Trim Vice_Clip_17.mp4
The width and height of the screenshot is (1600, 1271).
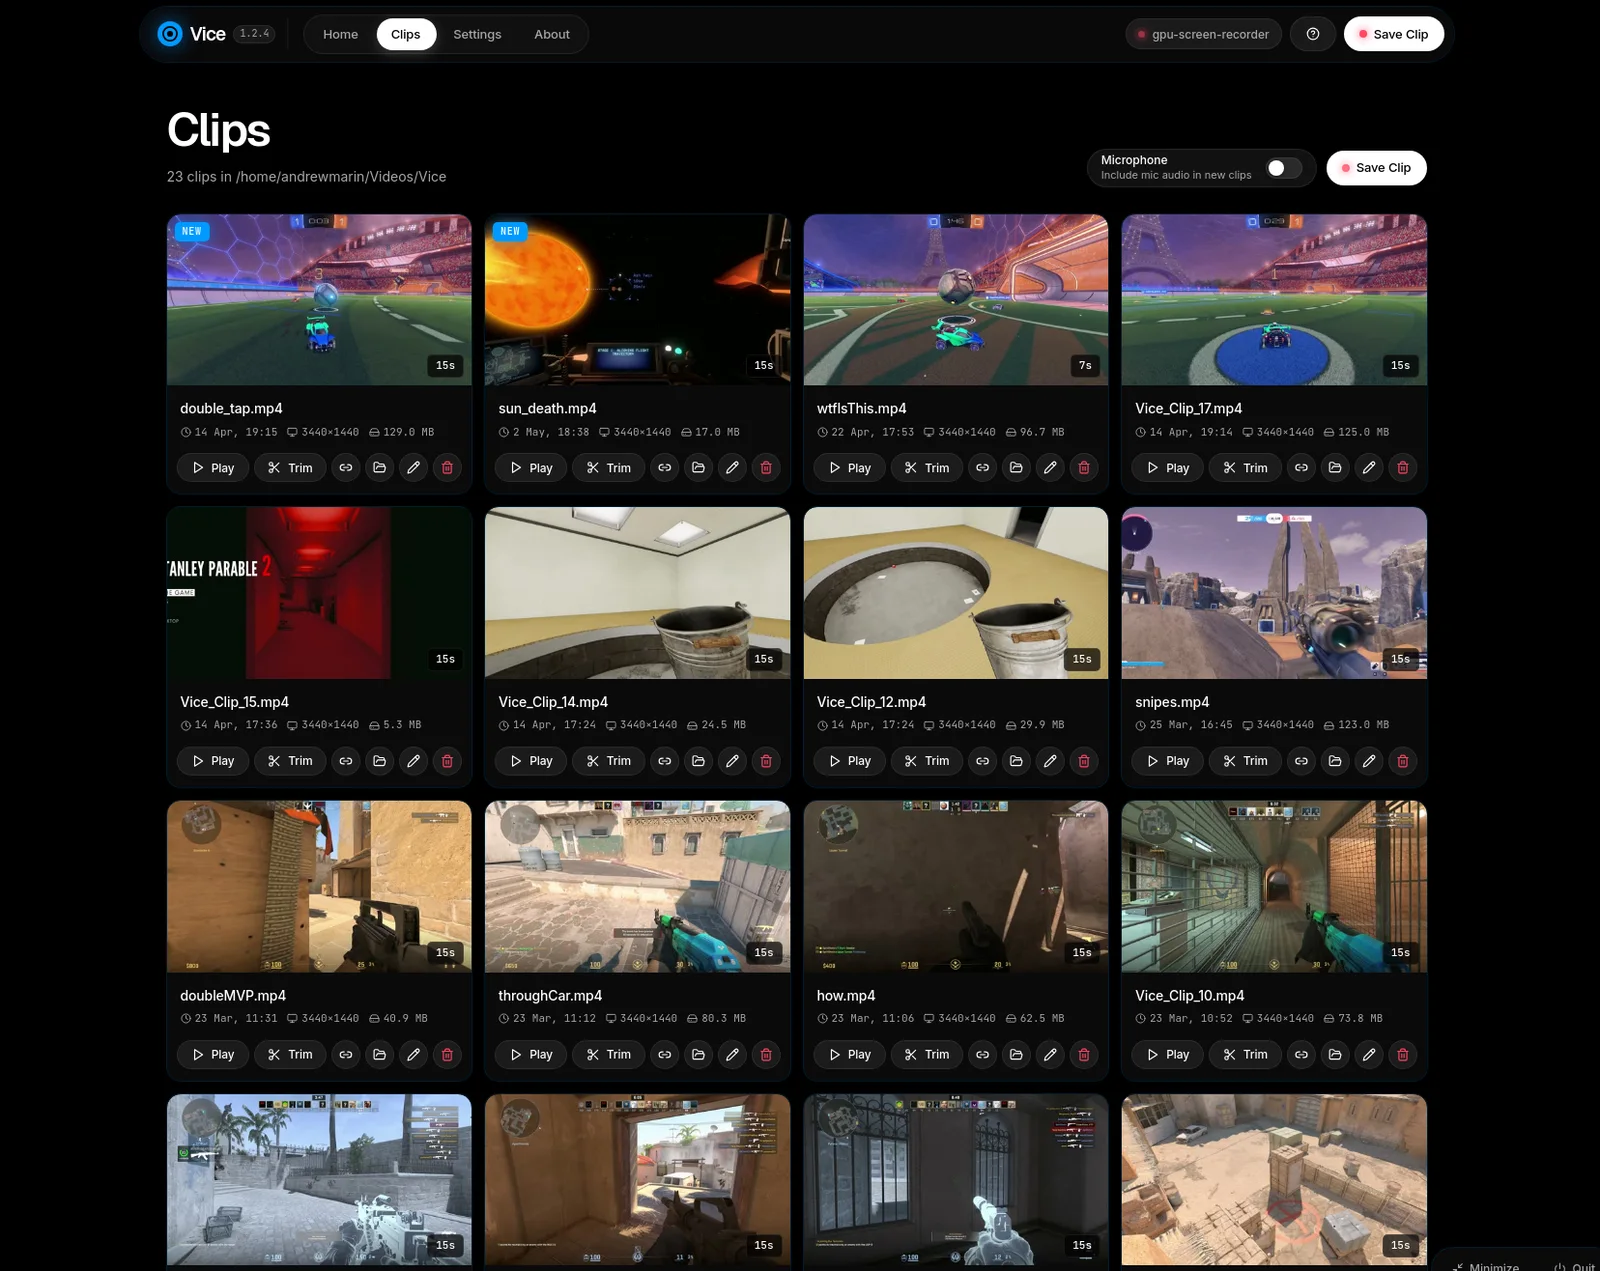1245,467
